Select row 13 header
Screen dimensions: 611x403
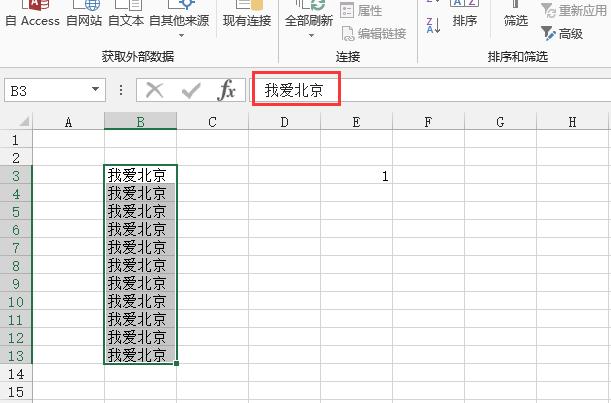coord(16,356)
